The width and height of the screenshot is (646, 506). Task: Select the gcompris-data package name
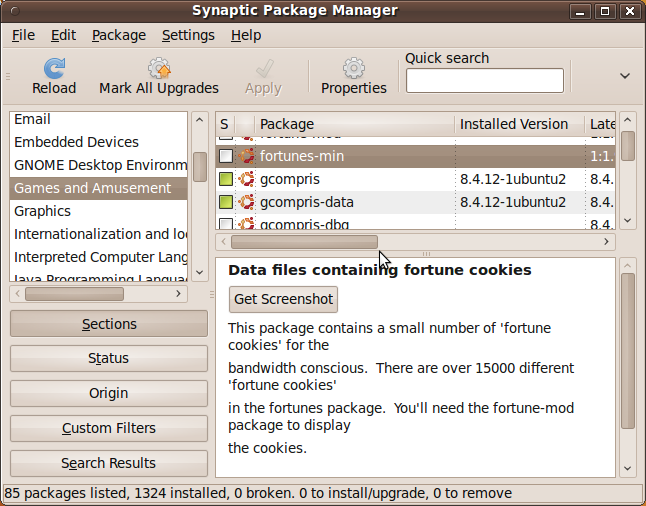pos(307,202)
